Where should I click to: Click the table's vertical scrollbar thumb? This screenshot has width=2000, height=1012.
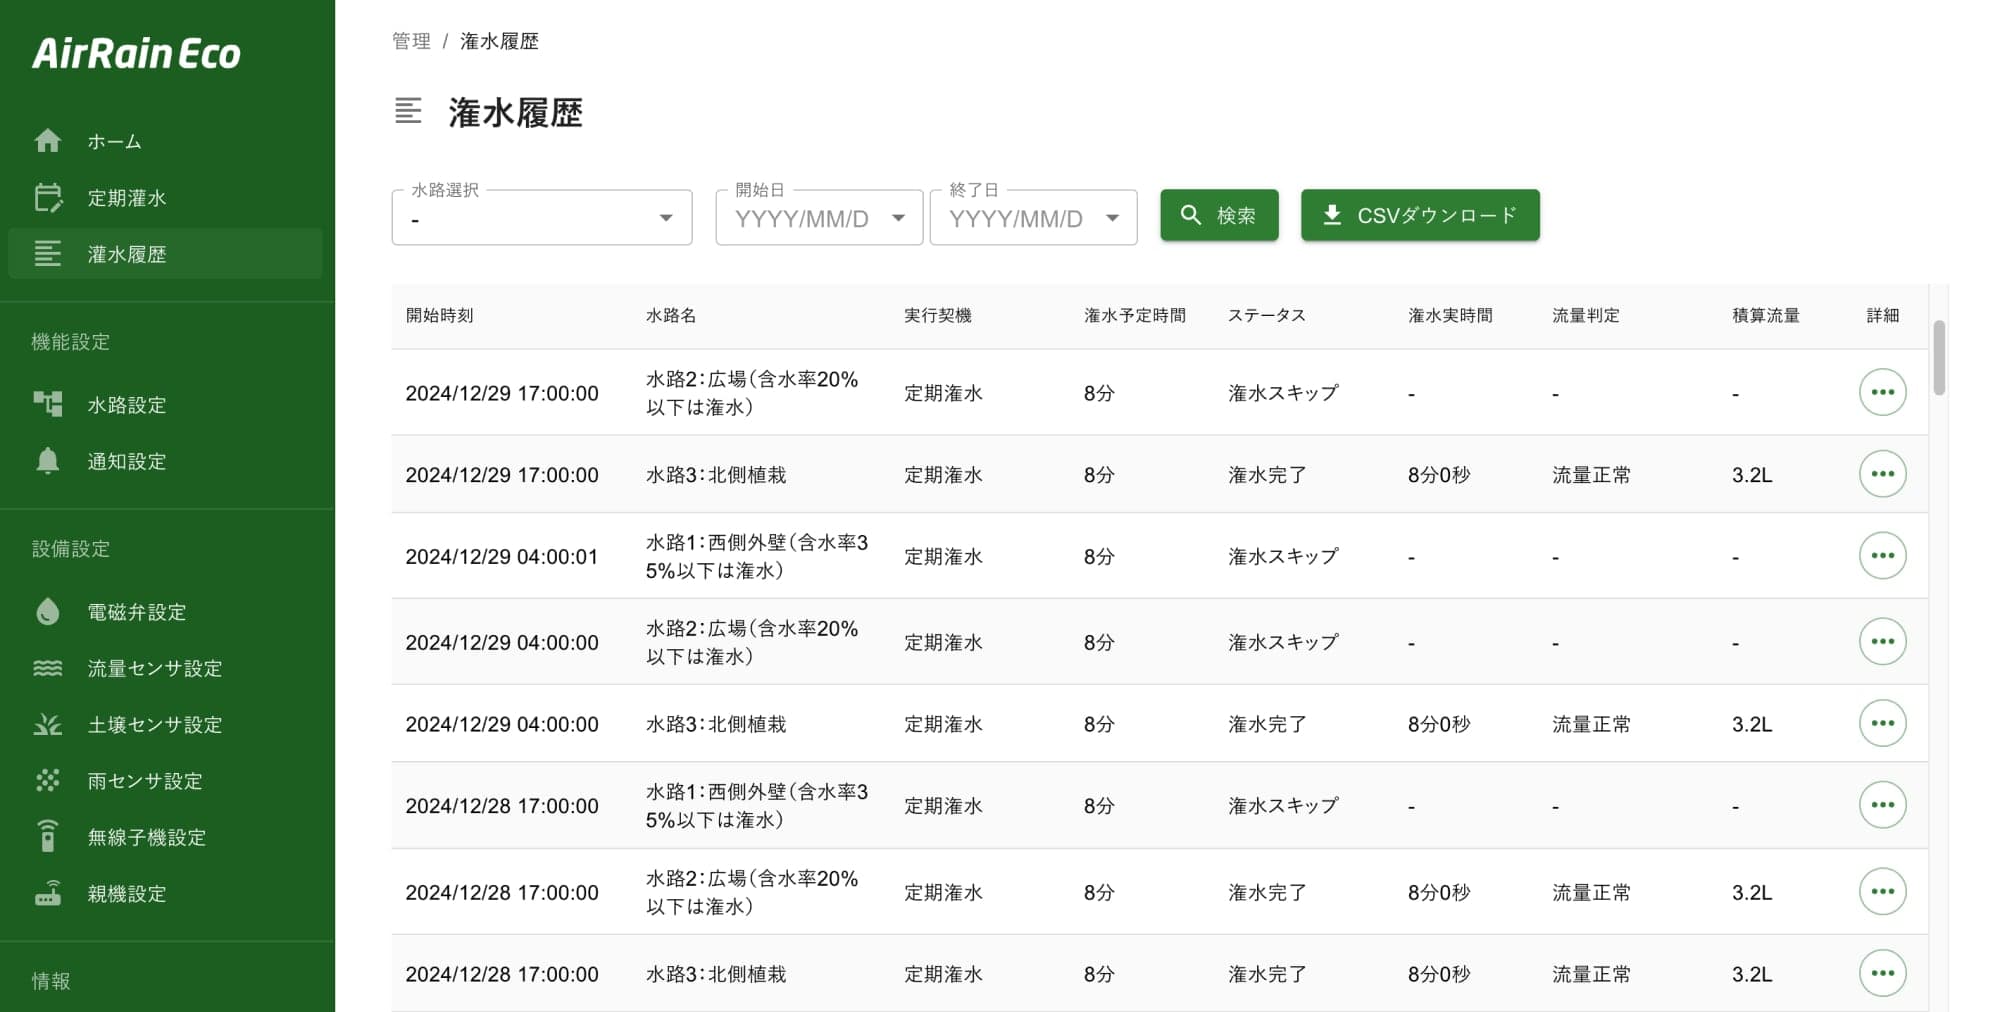pyautogui.click(x=1938, y=357)
